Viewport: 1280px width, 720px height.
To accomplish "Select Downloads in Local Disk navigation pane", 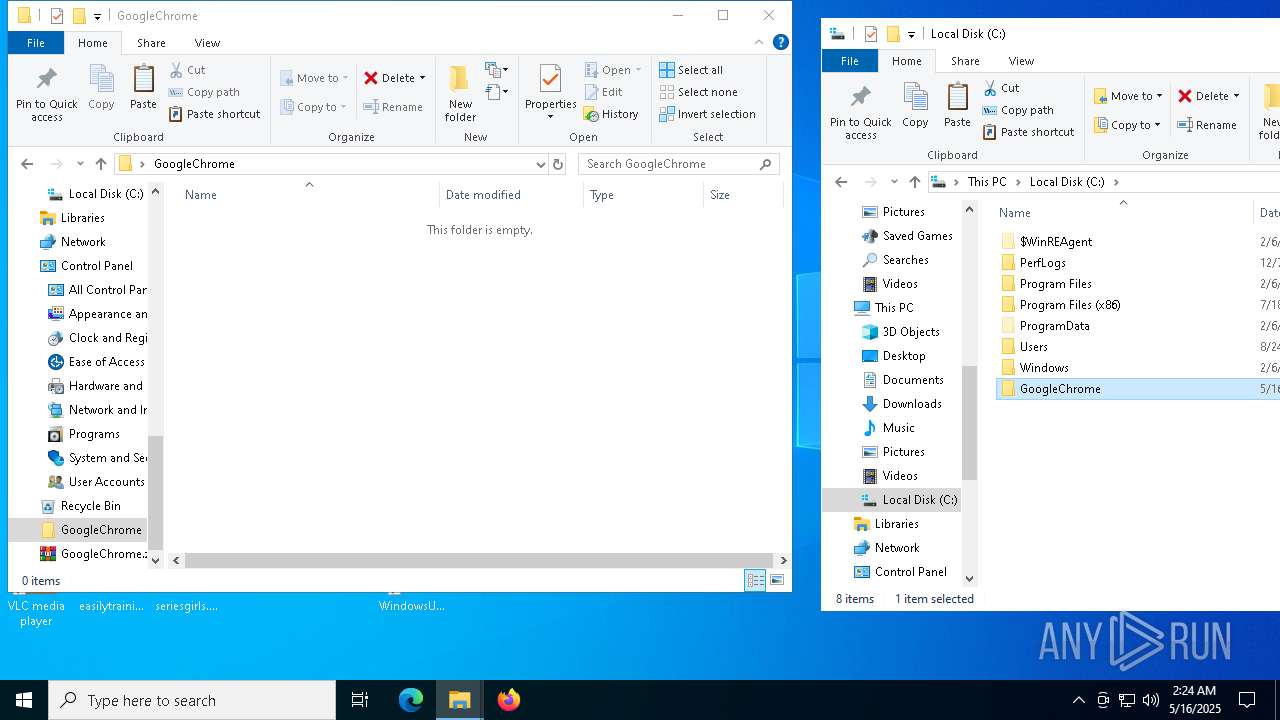I will [912, 404].
